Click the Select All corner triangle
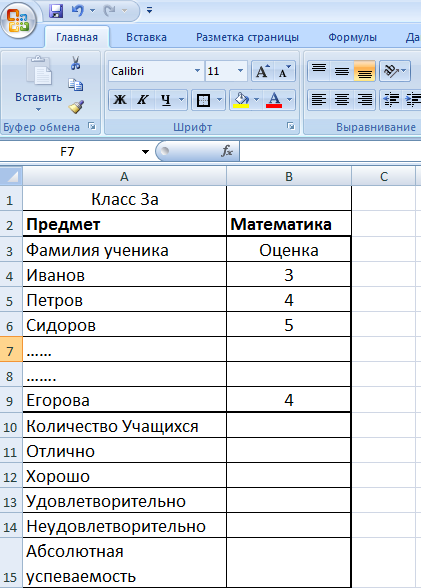Image resolution: width=421 pixels, height=588 pixels. 11,176
